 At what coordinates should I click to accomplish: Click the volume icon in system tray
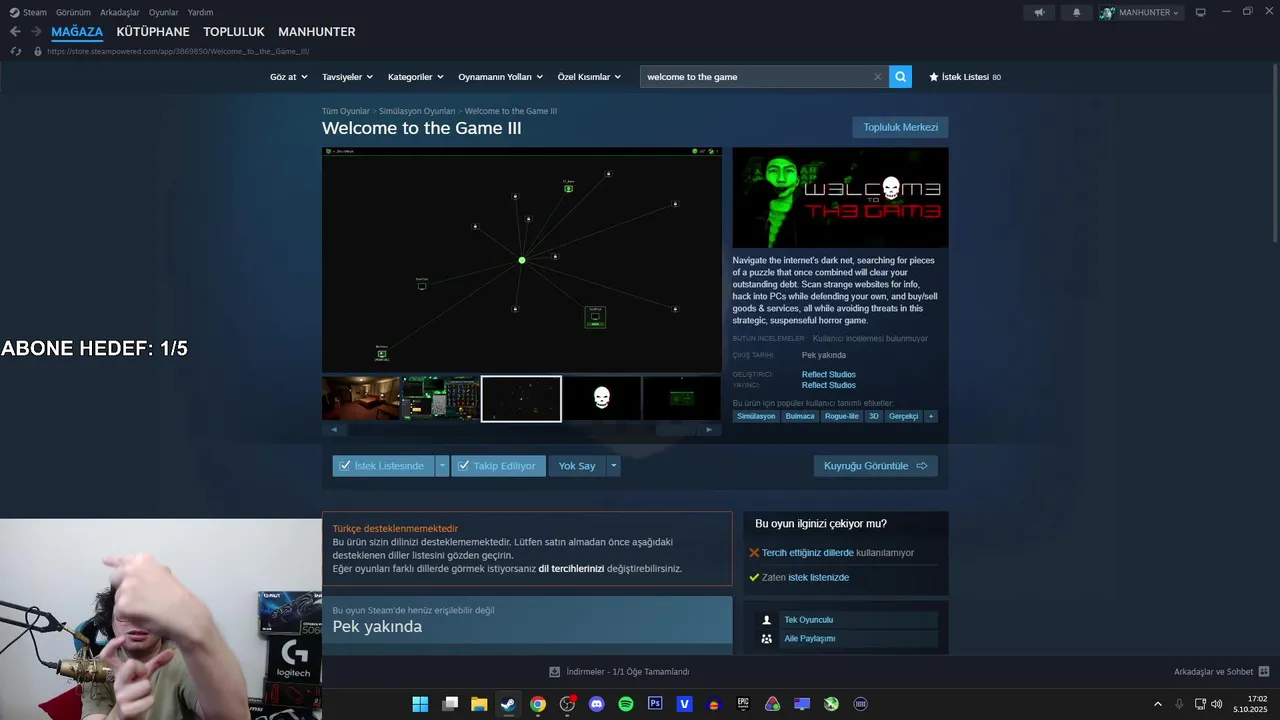click(x=1217, y=704)
